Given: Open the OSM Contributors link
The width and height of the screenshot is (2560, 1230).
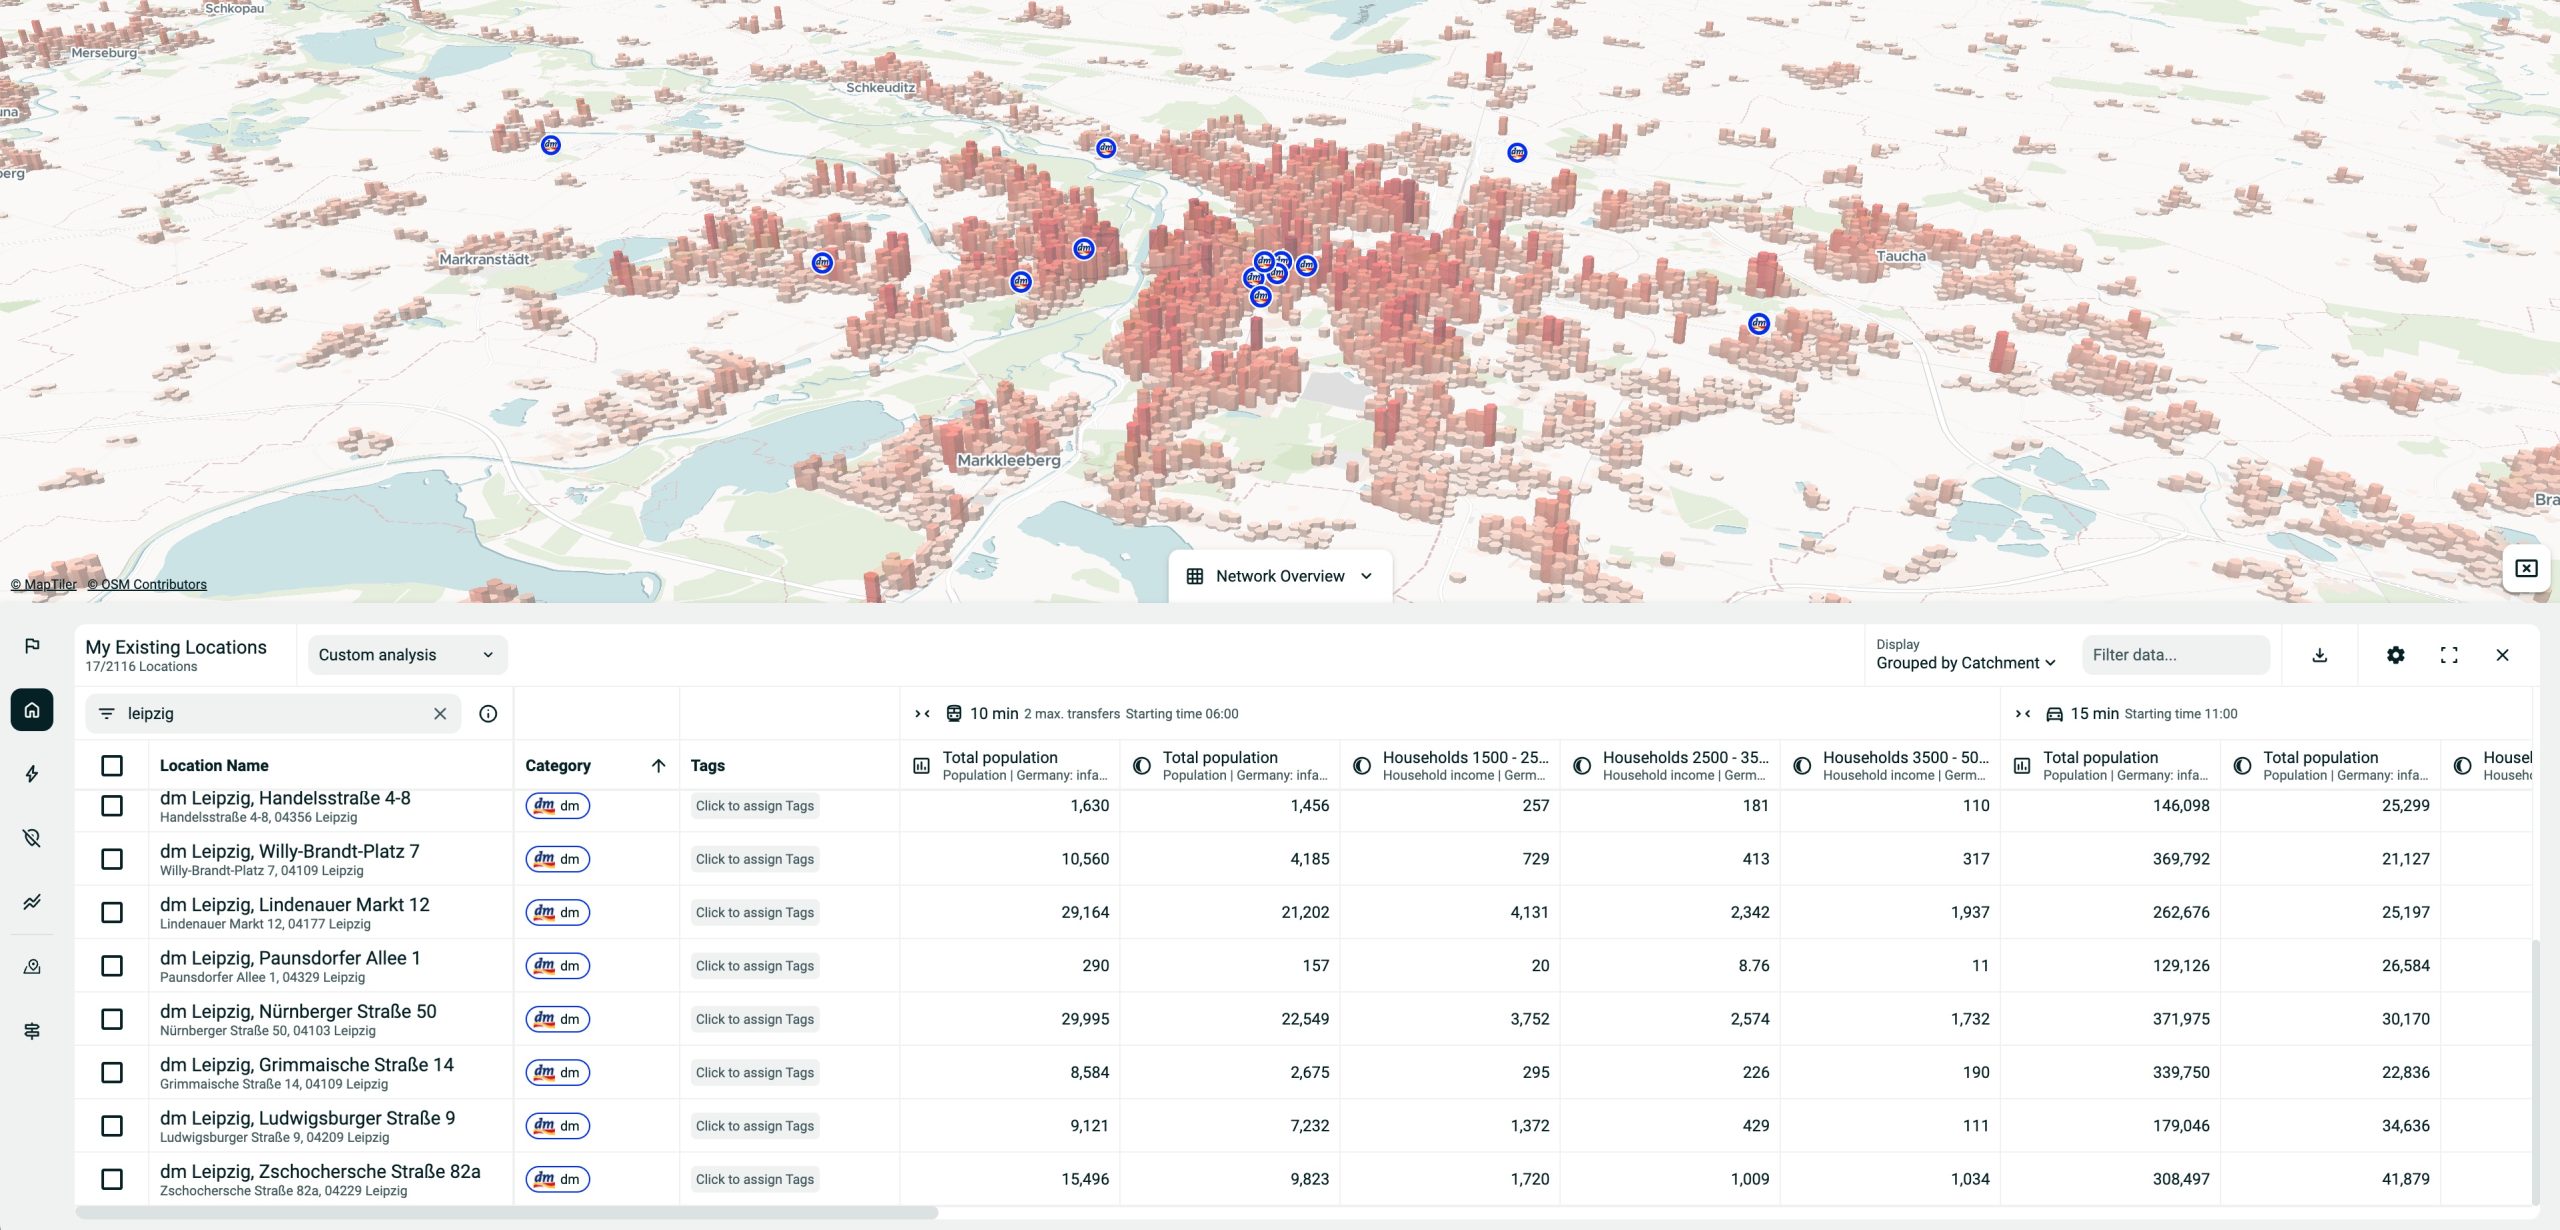Looking at the screenshot, I should [x=147, y=585].
